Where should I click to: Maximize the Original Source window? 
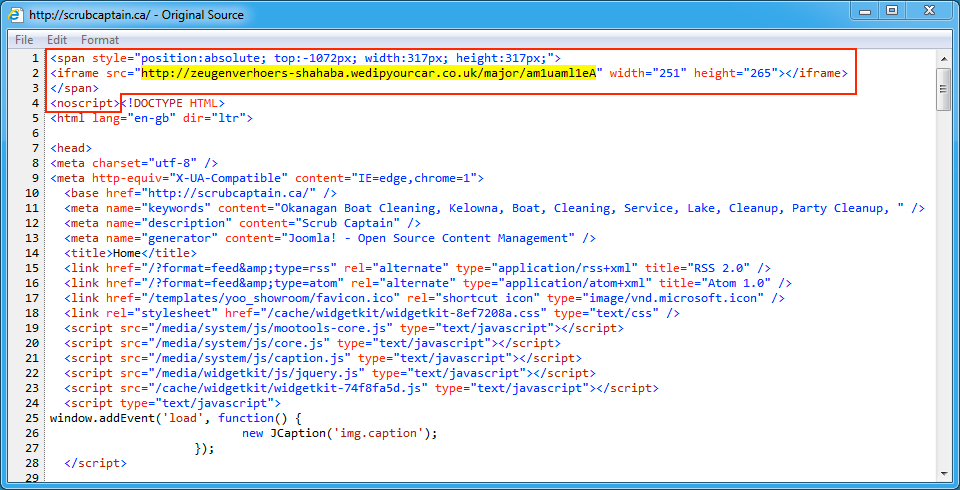(891, 11)
